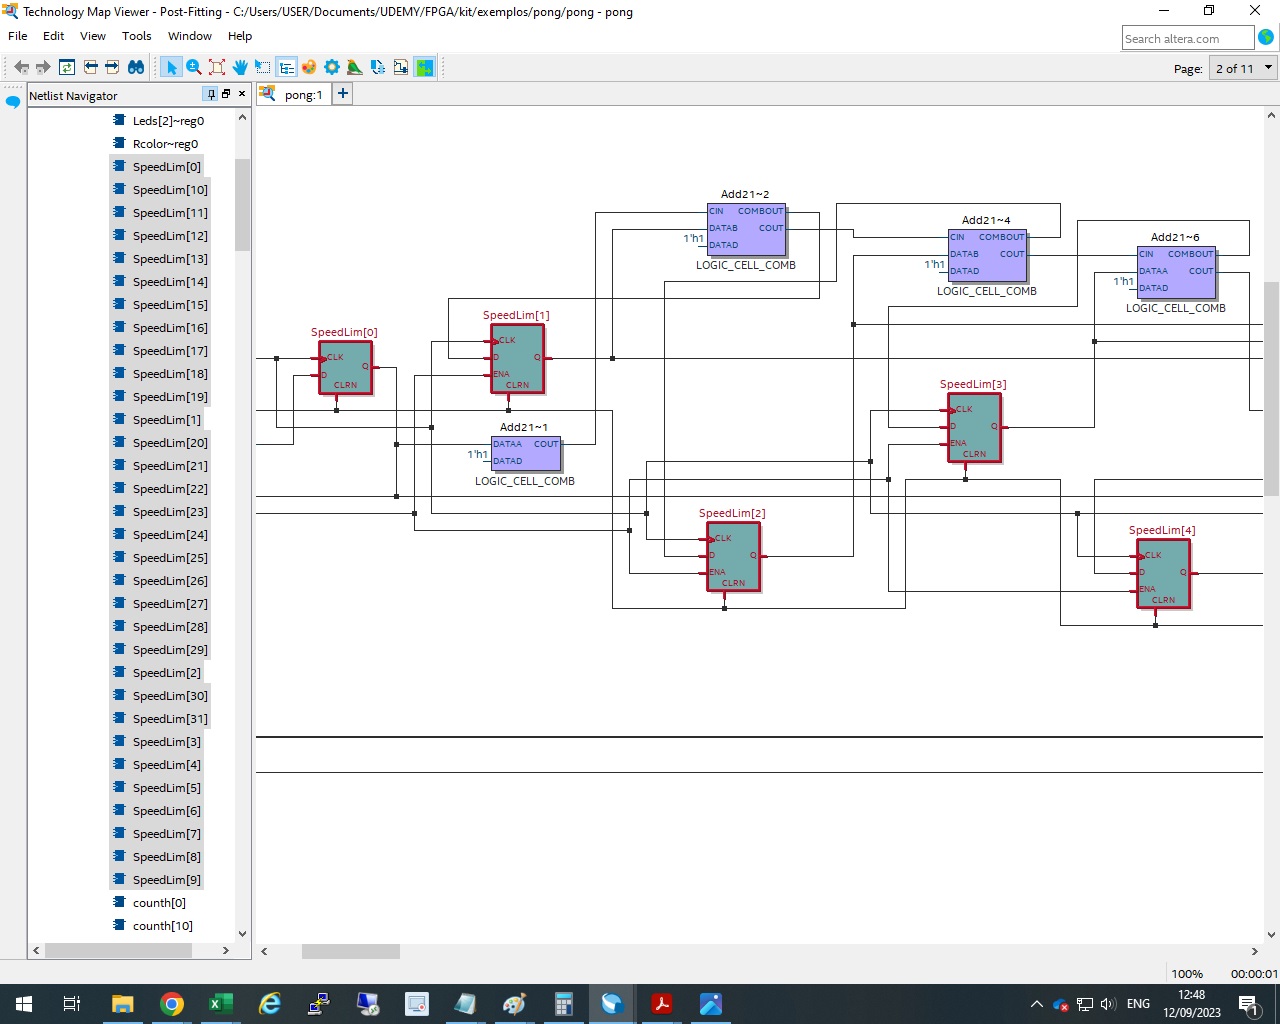The width and height of the screenshot is (1280, 1024).
Task: Select the Zoom tool in the toolbar
Action: [193, 67]
